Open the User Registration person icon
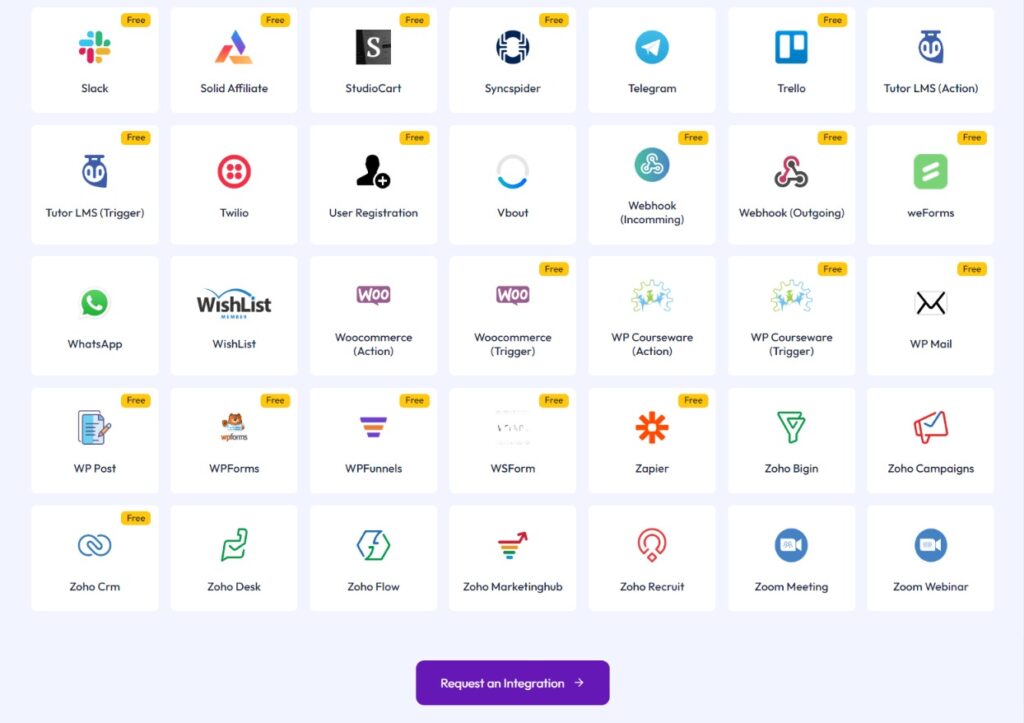The image size is (1024, 723). pyautogui.click(x=373, y=172)
